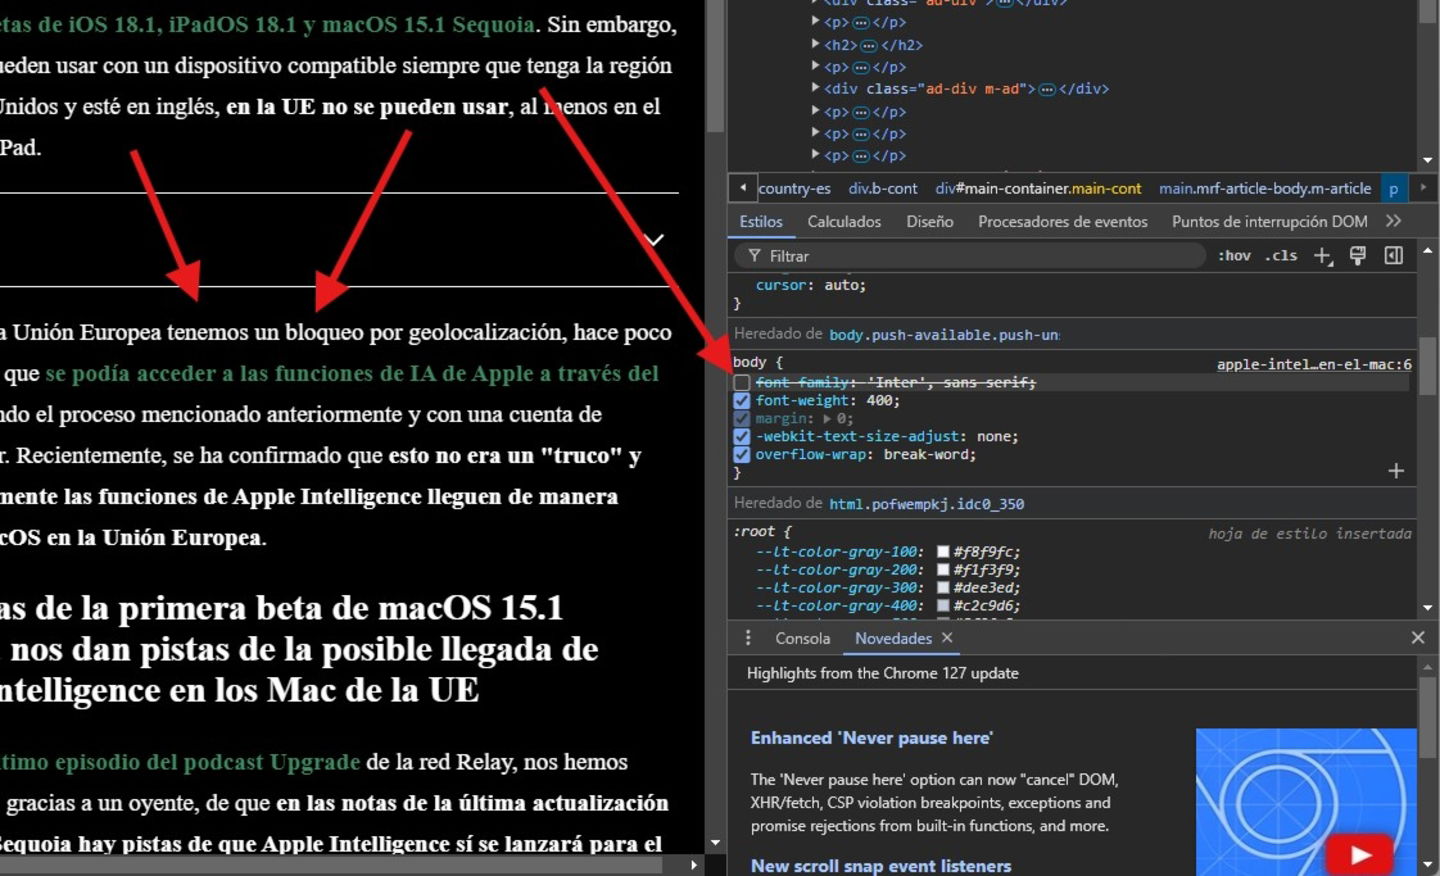This screenshot has height=876, width=1440.
Task: Open the Enhanced 'Never pause here' link
Action: point(871,738)
